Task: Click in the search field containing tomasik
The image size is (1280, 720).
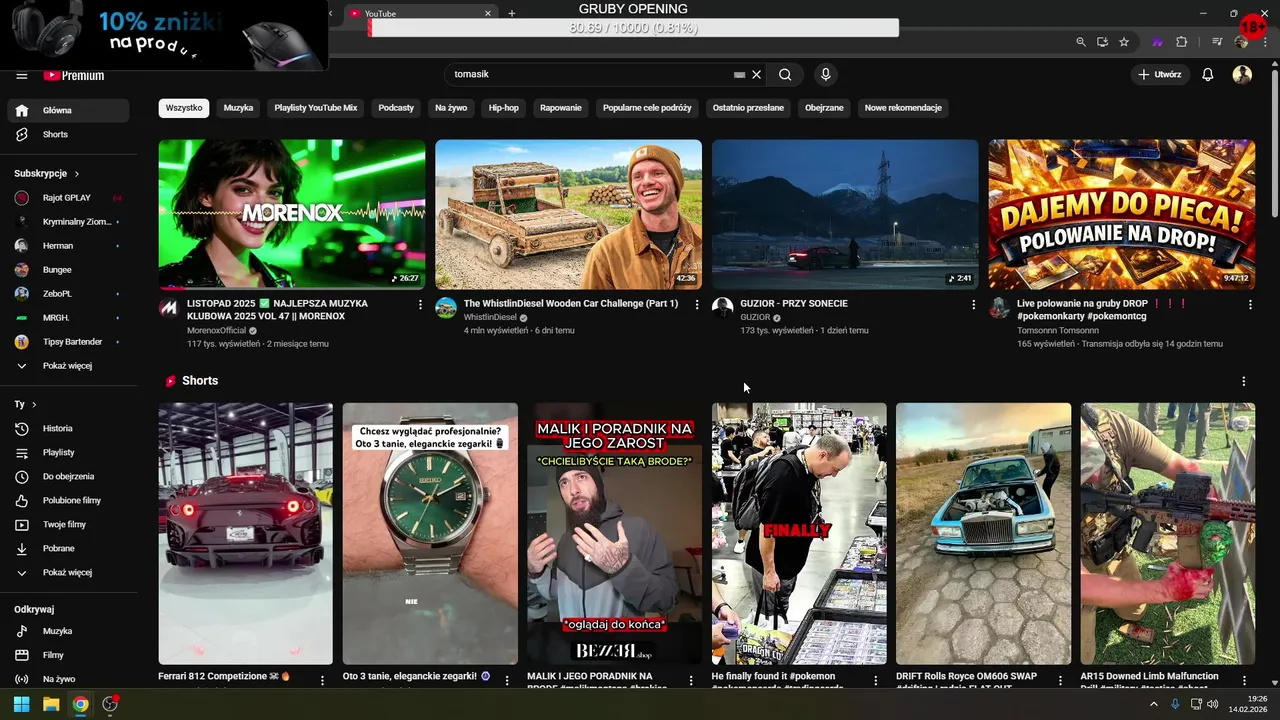Action: [x=590, y=74]
